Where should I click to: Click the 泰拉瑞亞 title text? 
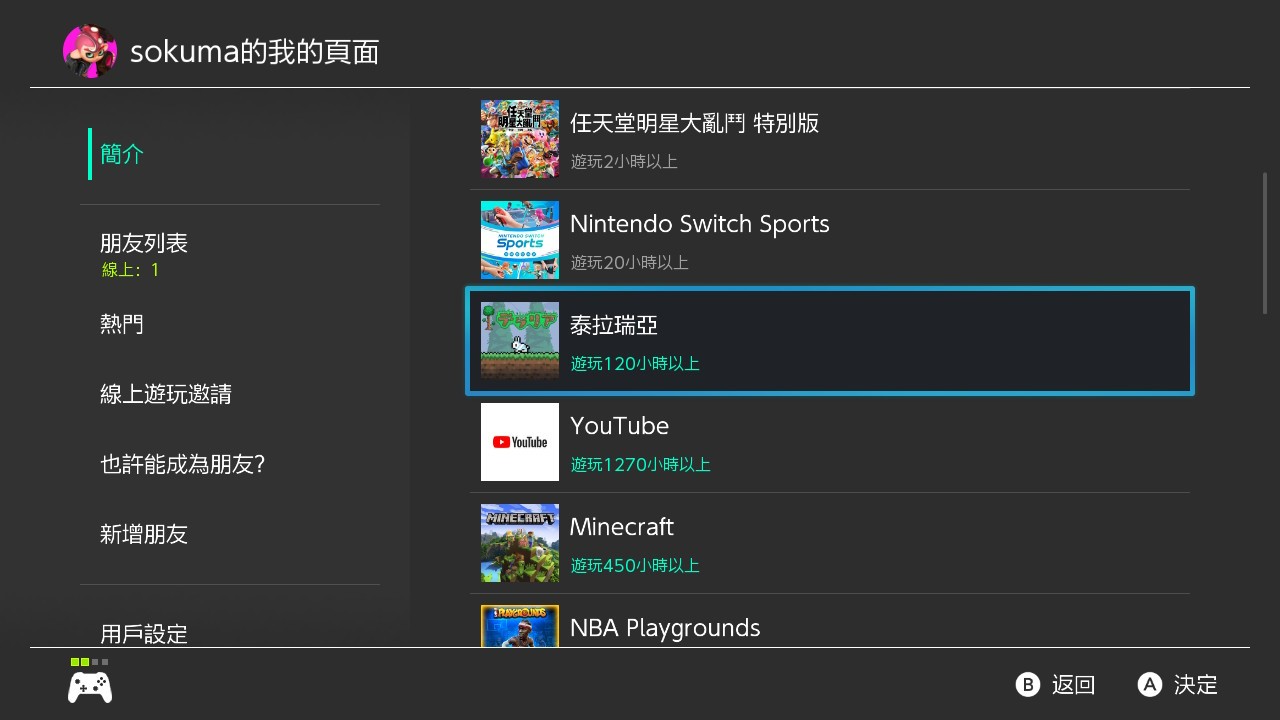click(x=614, y=325)
